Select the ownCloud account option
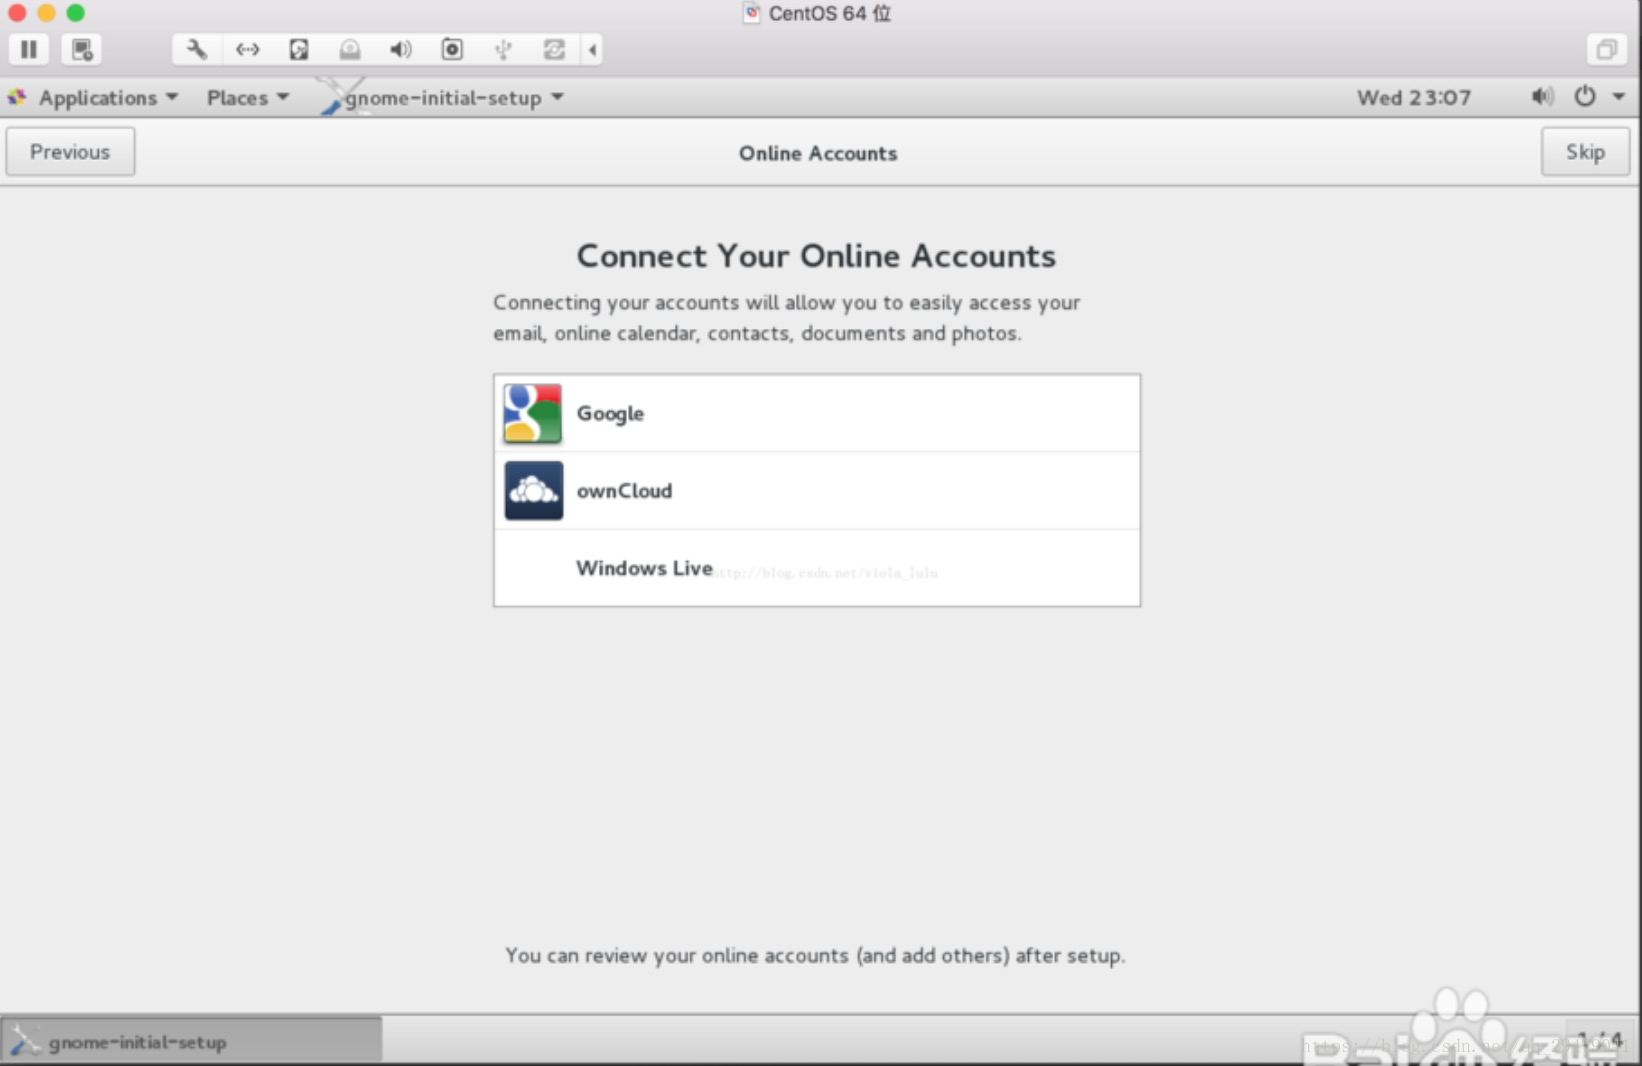This screenshot has width=1642, height=1066. (x=817, y=490)
